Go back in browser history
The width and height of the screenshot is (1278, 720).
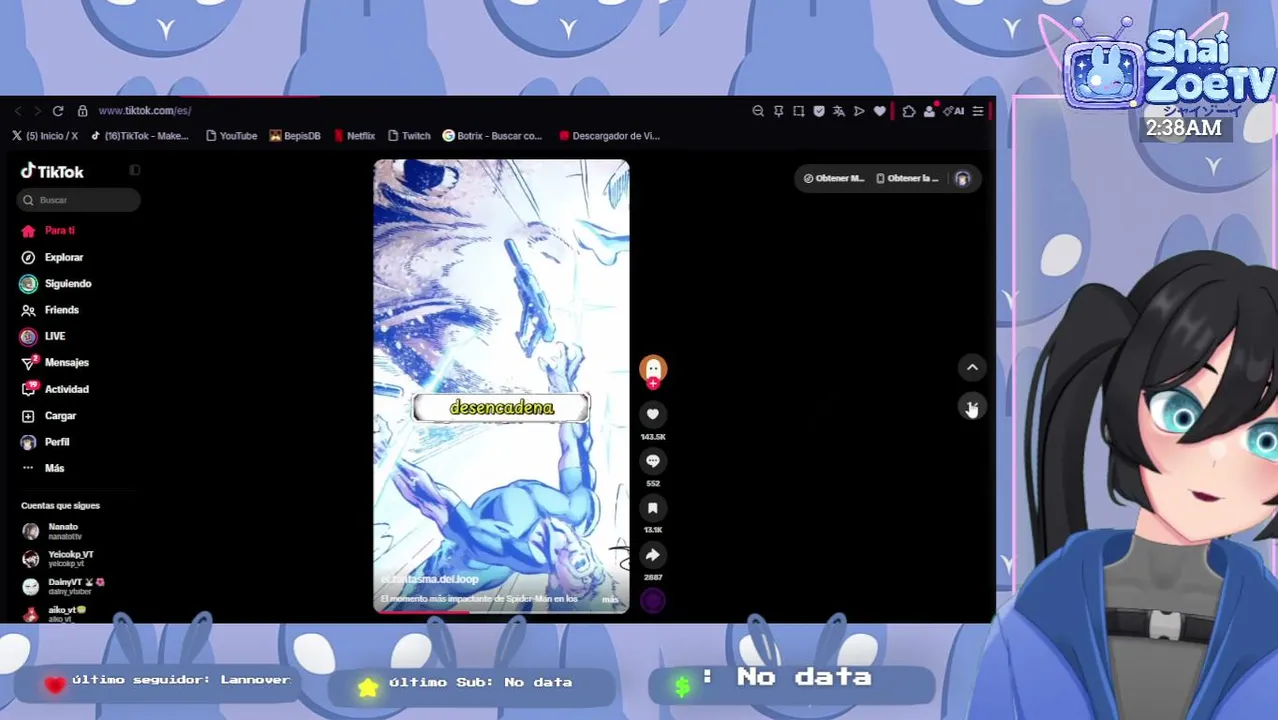click(x=18, y=111)
